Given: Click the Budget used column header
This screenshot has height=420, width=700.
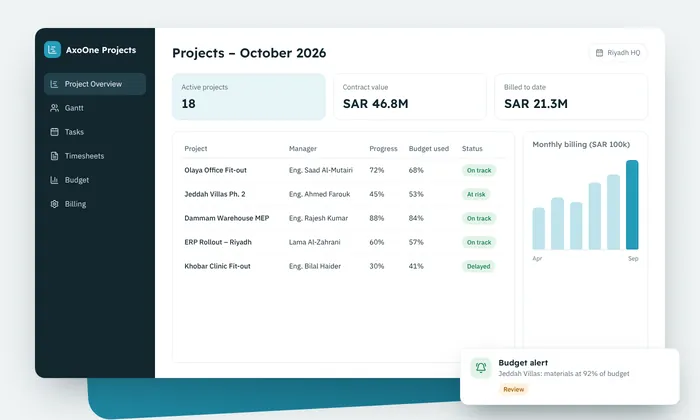Looking at the screenshot, I should coord(429,149).
